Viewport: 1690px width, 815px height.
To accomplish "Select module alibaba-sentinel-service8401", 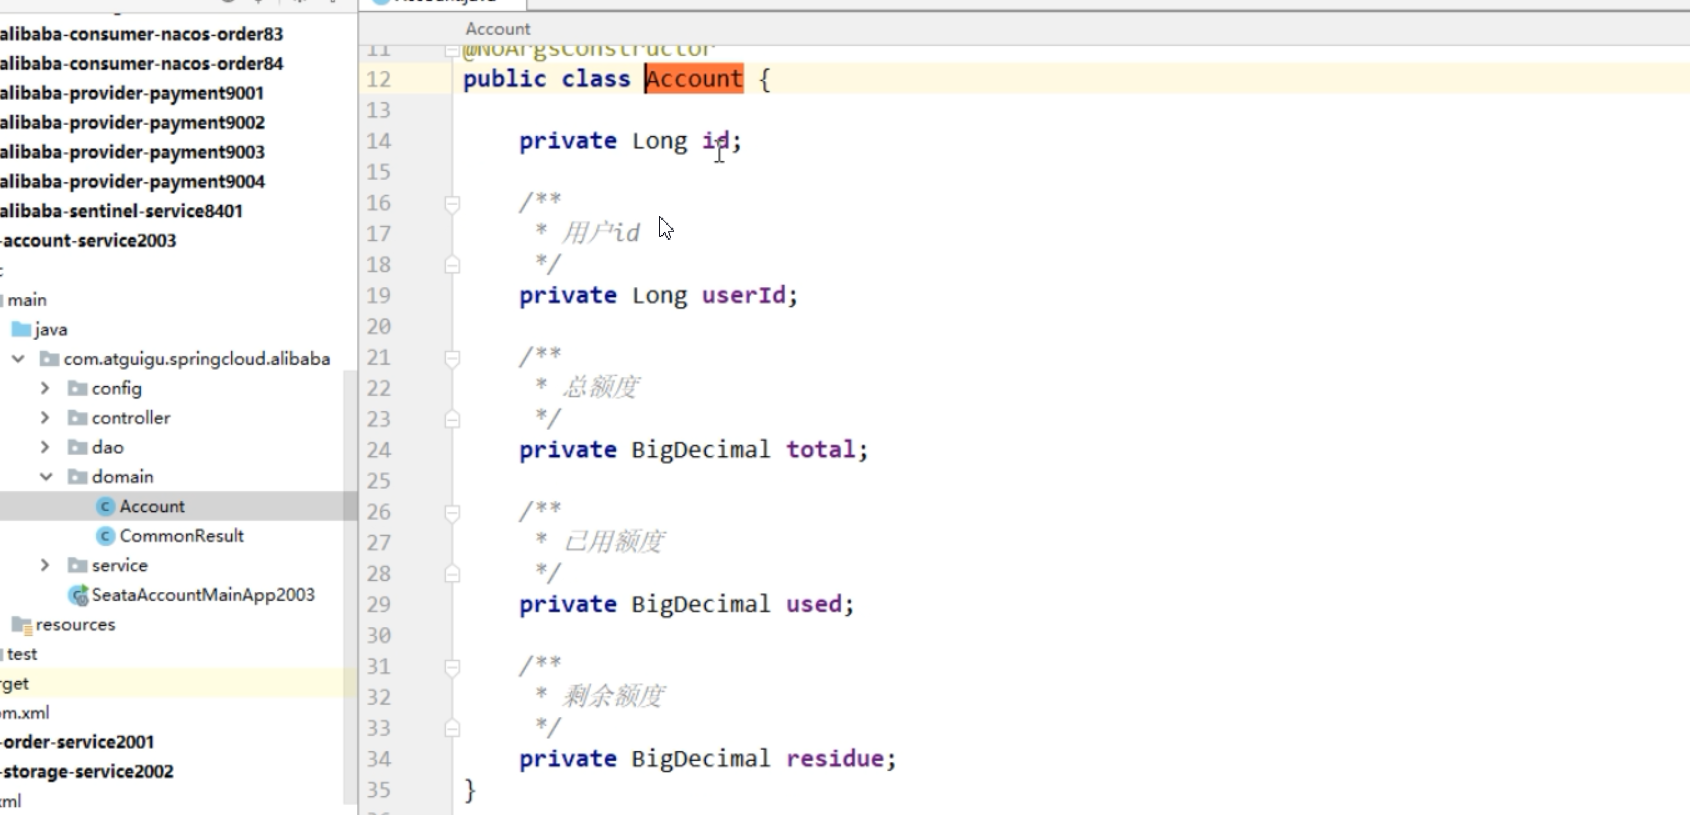I will coord(121,211).
